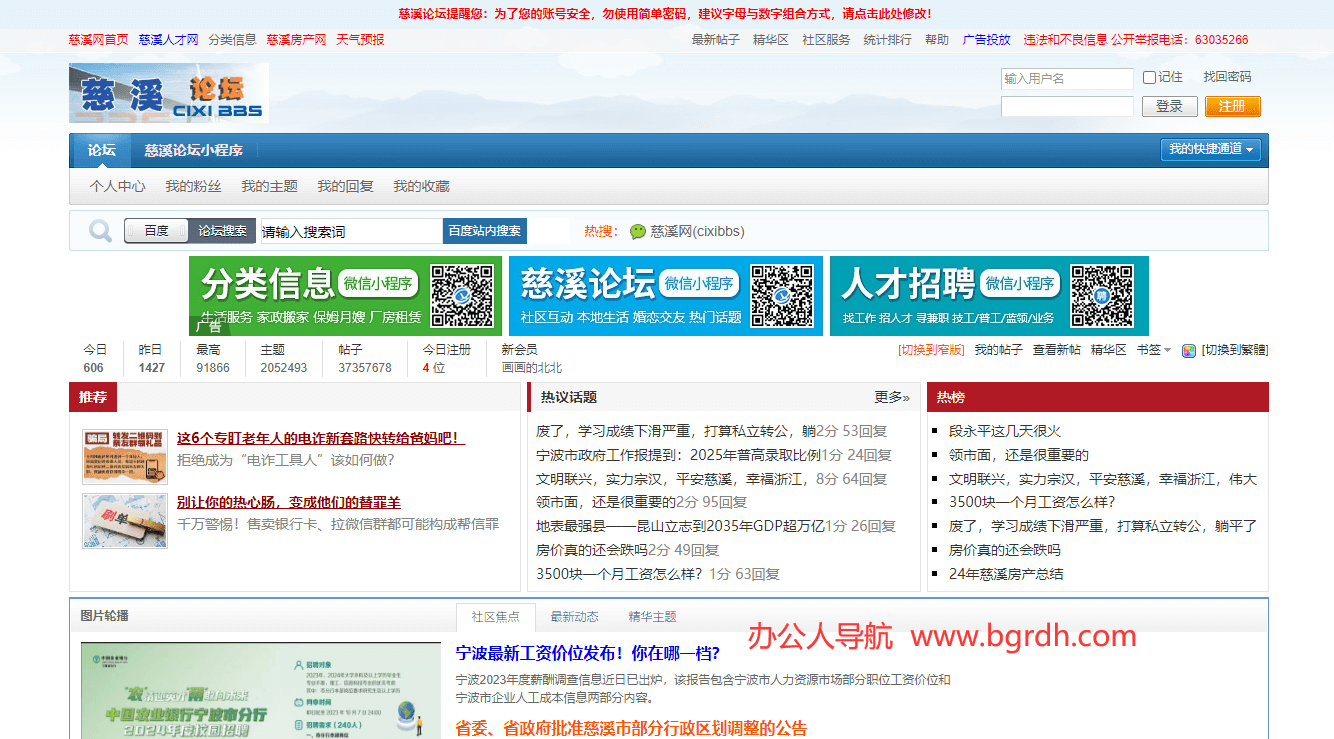This screenshot has height=739, width=1334.
Task: Select the 百度 search mode toggle
Action: point(156,231)
